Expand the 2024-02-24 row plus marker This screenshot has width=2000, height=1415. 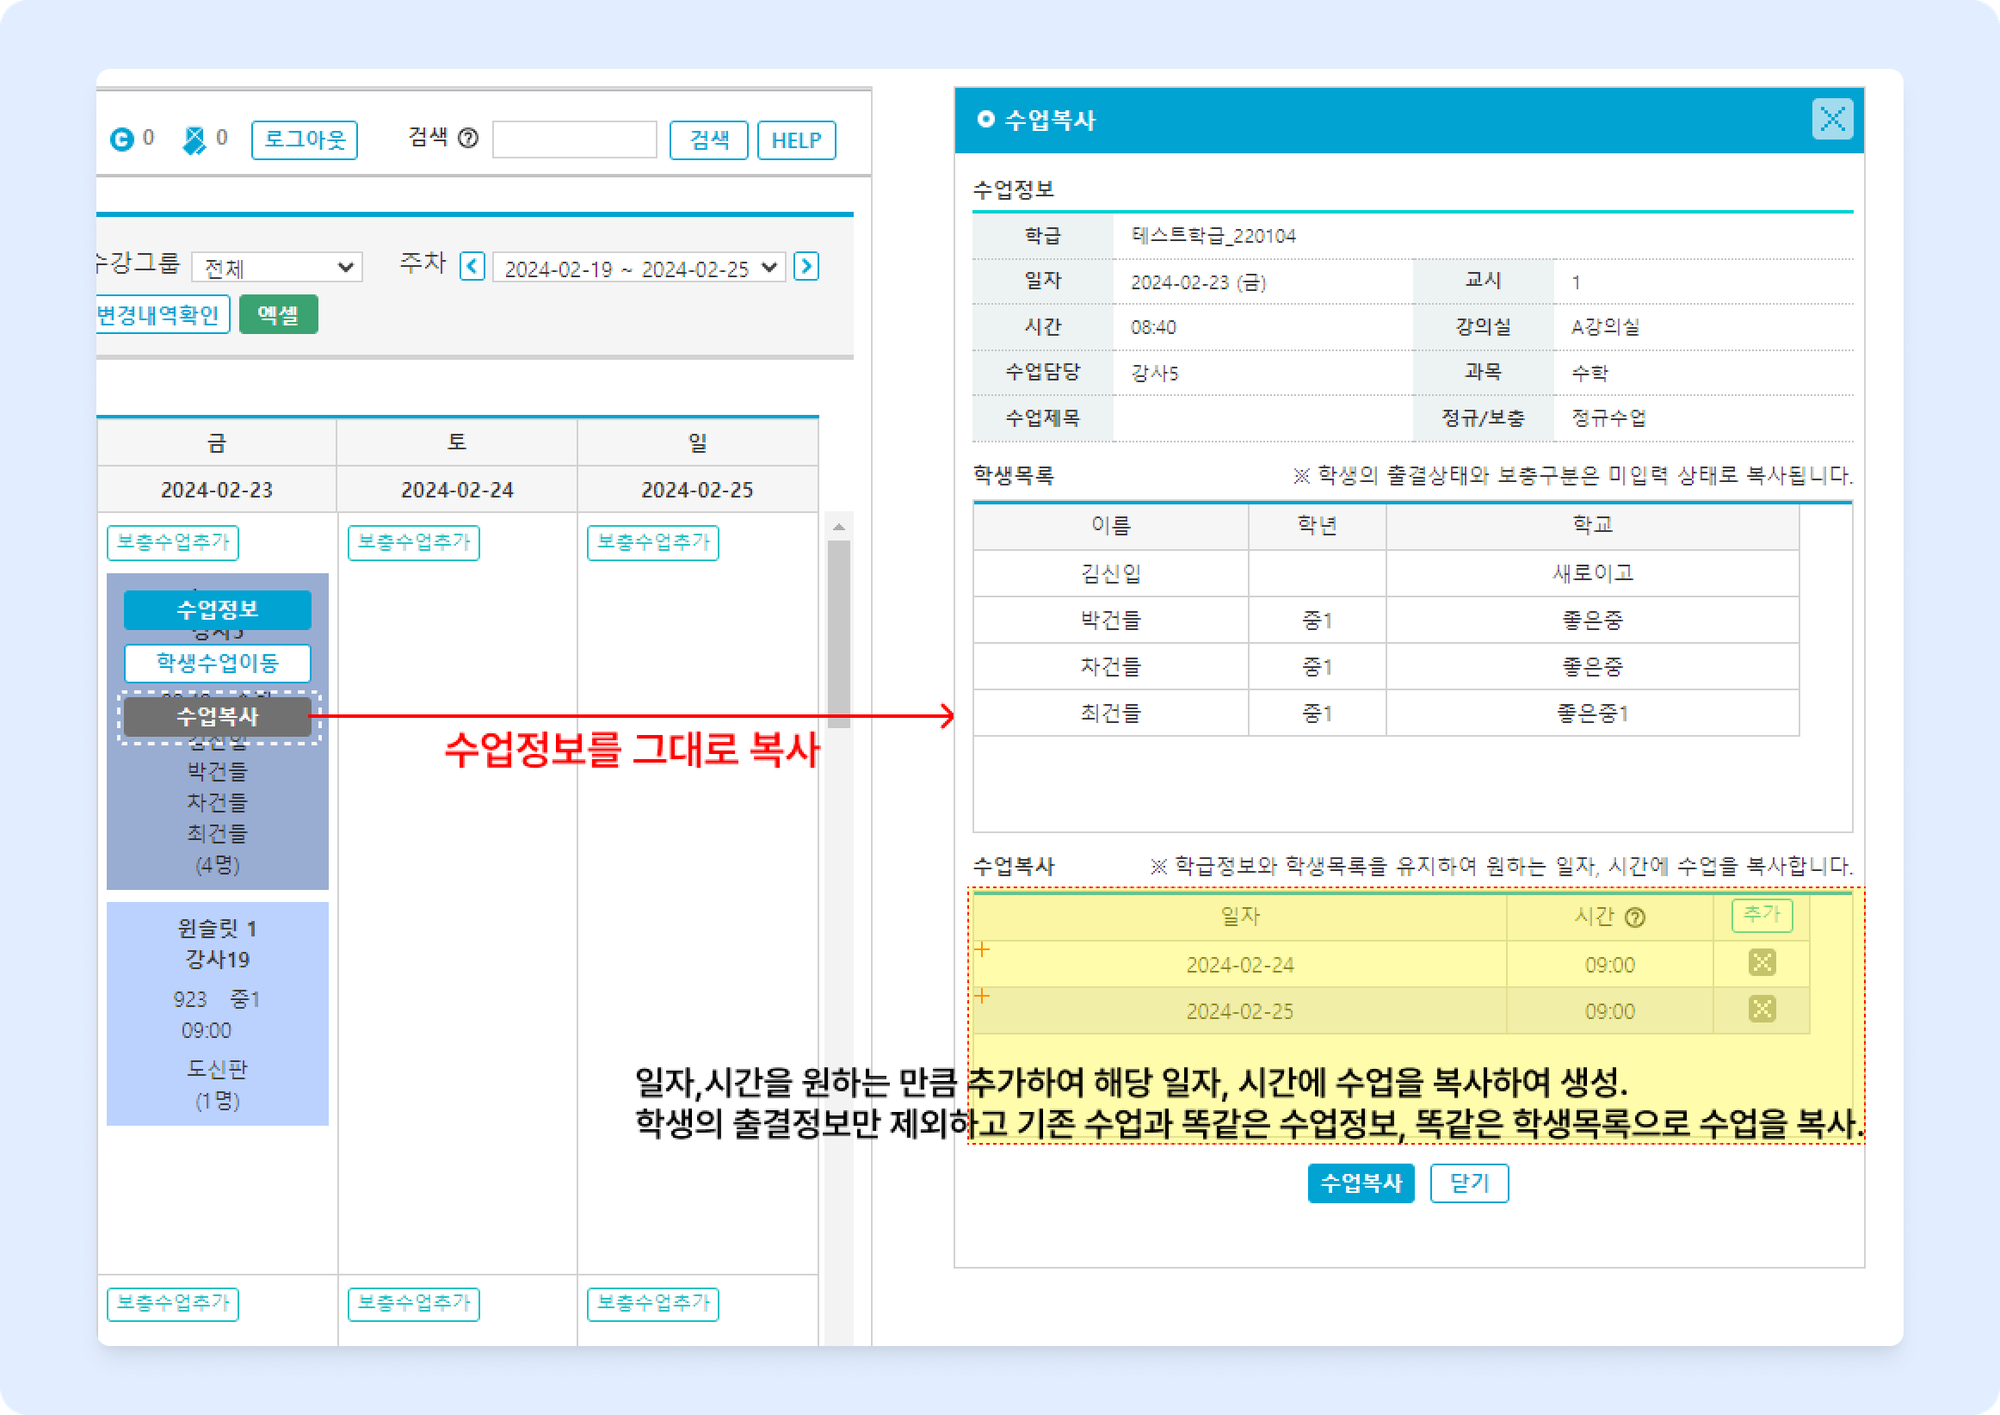[x=983, y=949]
